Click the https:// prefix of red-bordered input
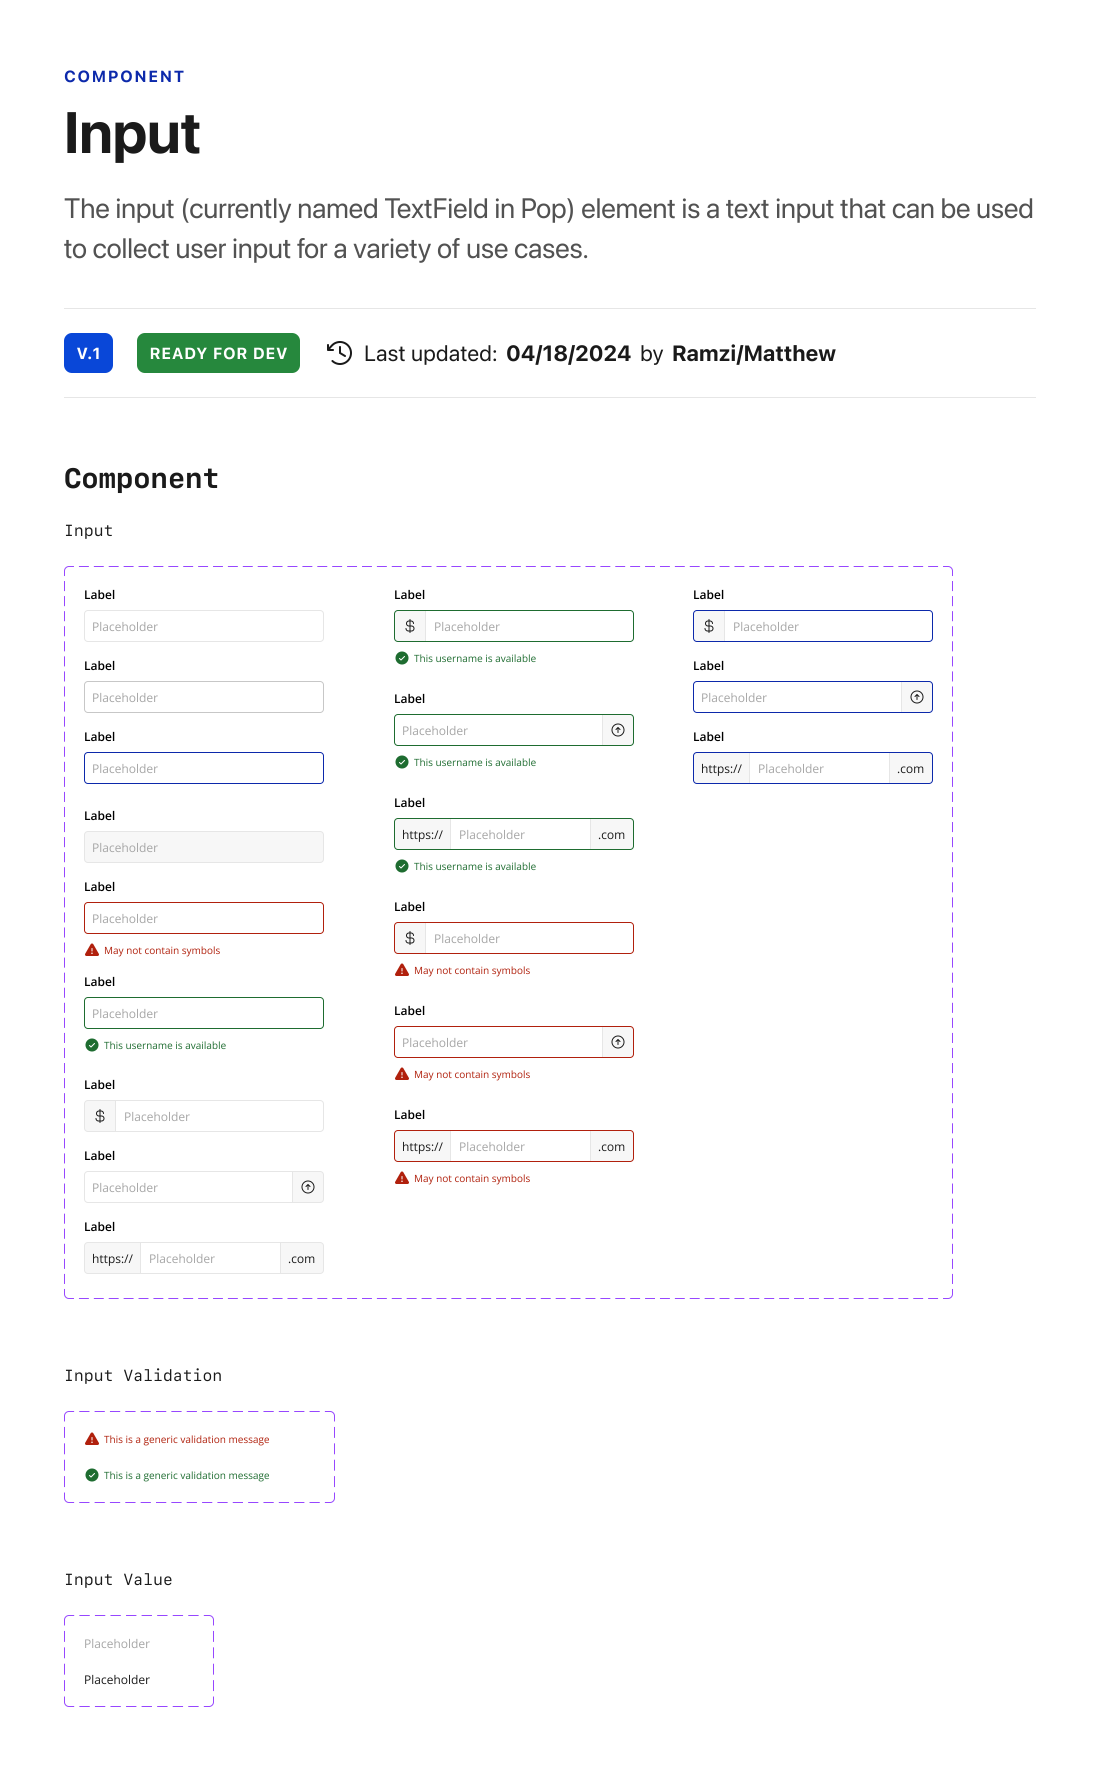 (x=422, y=1146)
